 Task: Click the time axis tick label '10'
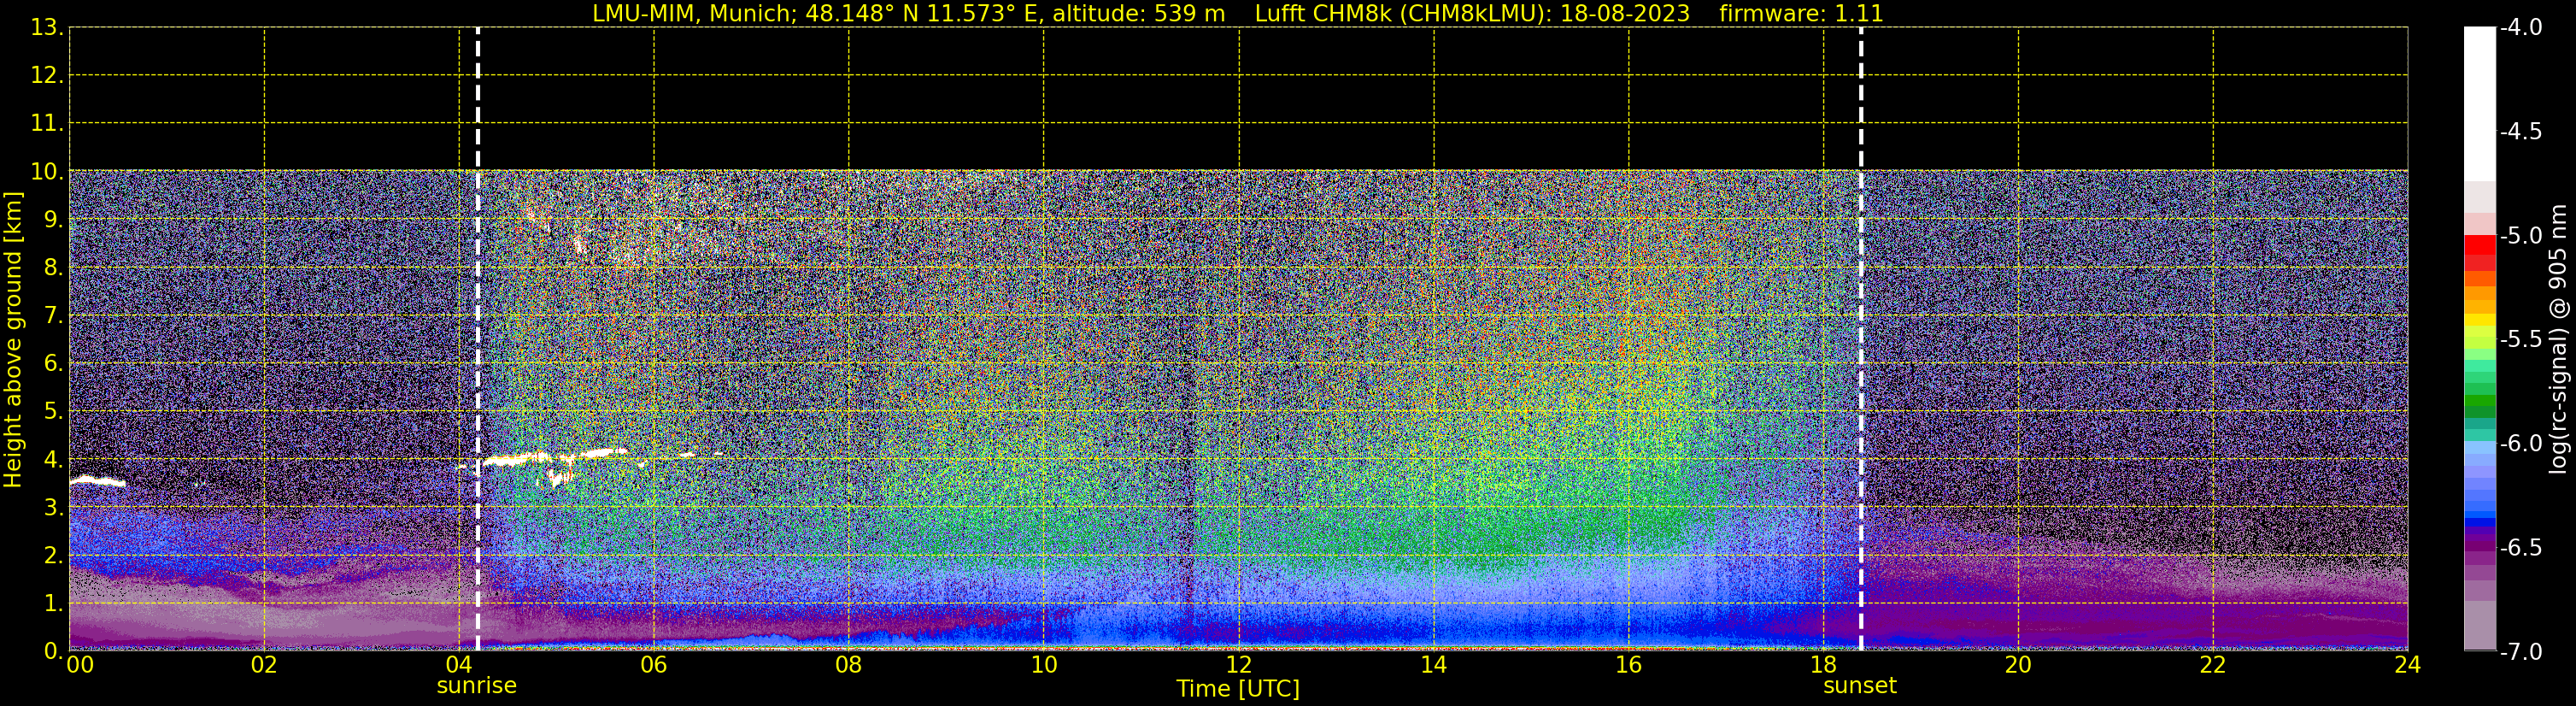(x=1044, y=665)
